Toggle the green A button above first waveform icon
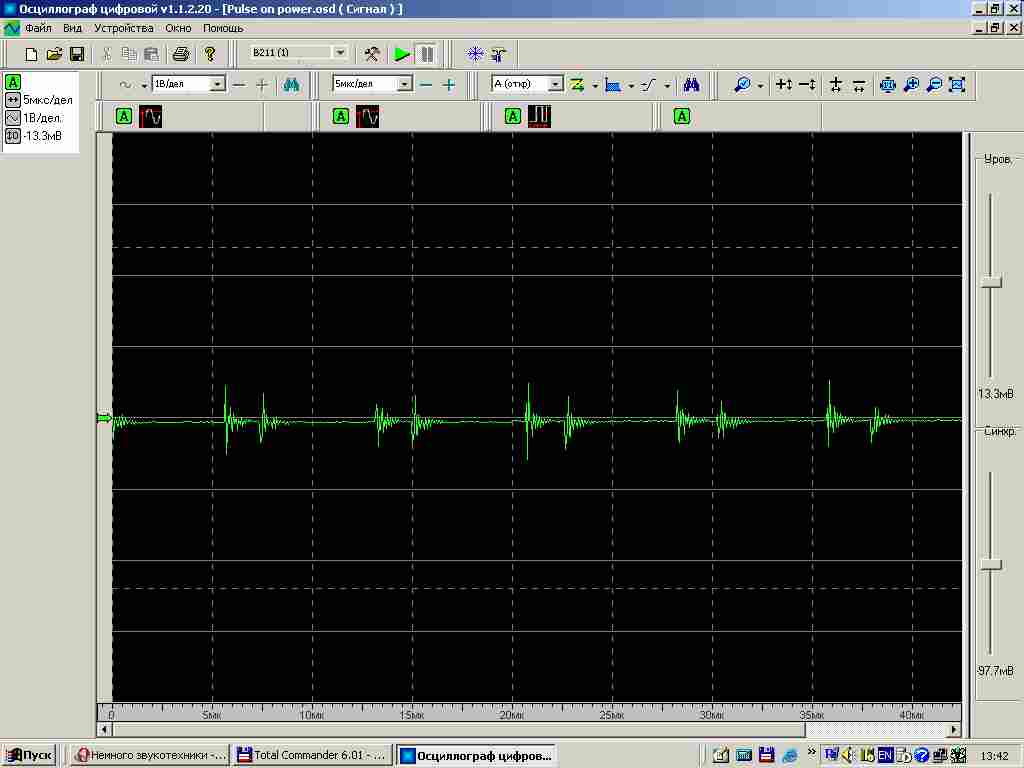Image resolution: width=1024 pixels, height=768 pixels. pyautogui.click(x=124, y=117)
